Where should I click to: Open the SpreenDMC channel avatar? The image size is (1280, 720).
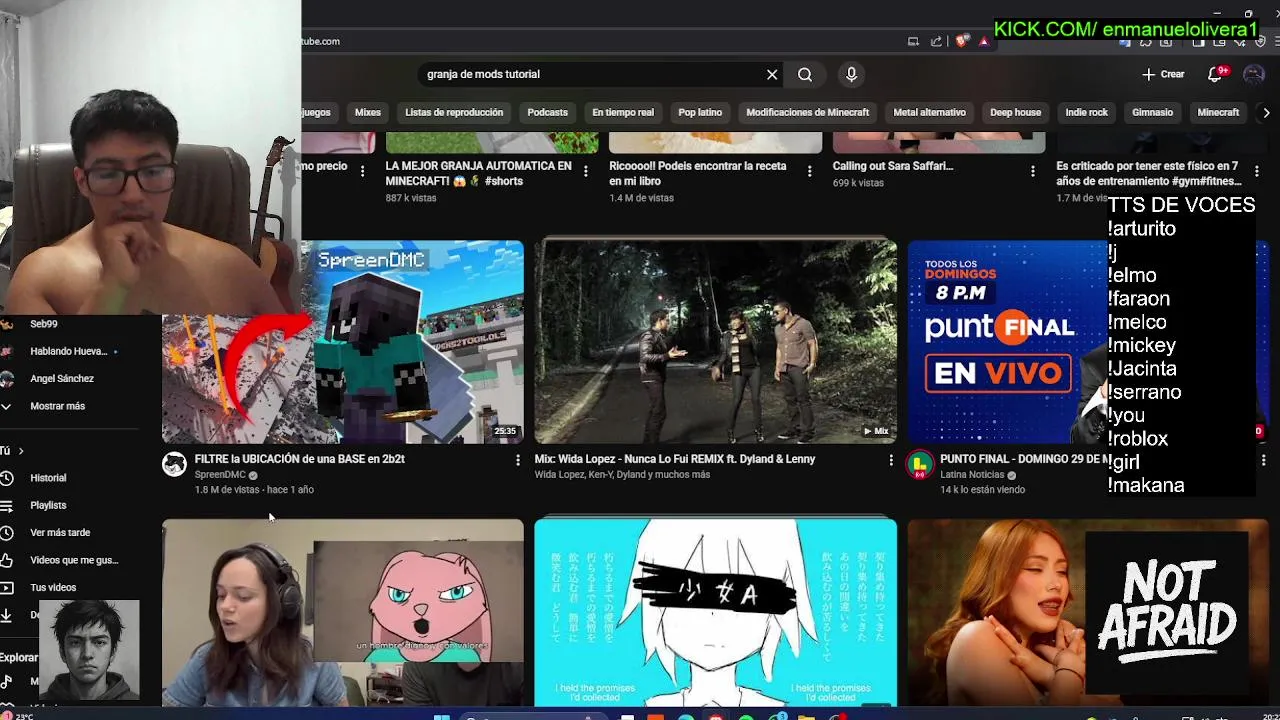coord(175,464)
